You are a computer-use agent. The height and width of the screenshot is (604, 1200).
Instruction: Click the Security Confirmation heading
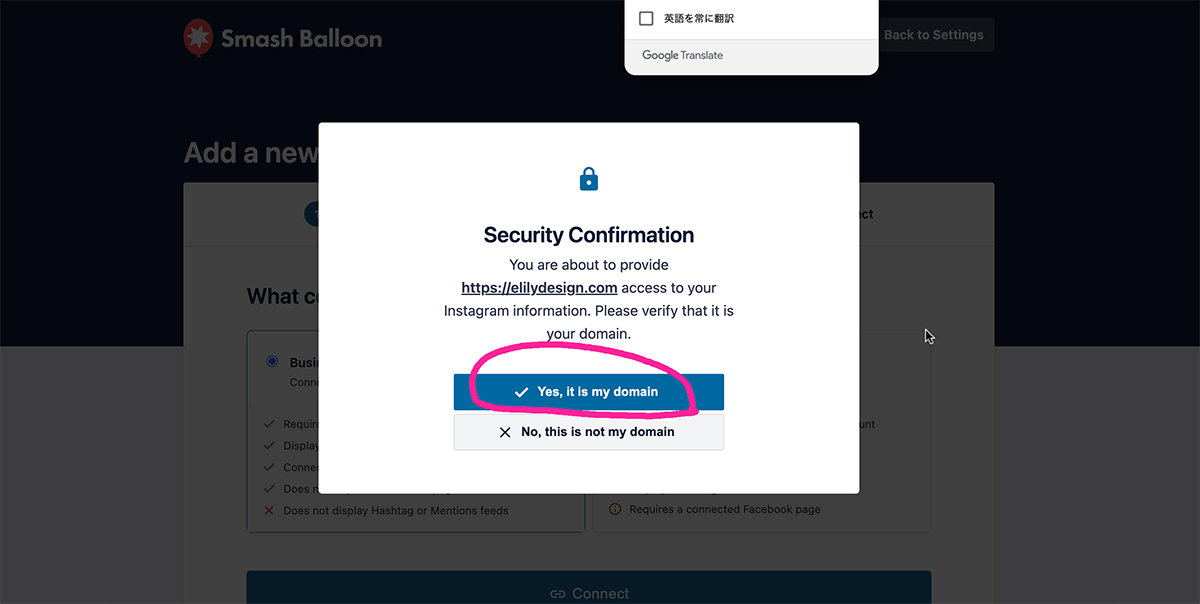(x=589, y=235)
